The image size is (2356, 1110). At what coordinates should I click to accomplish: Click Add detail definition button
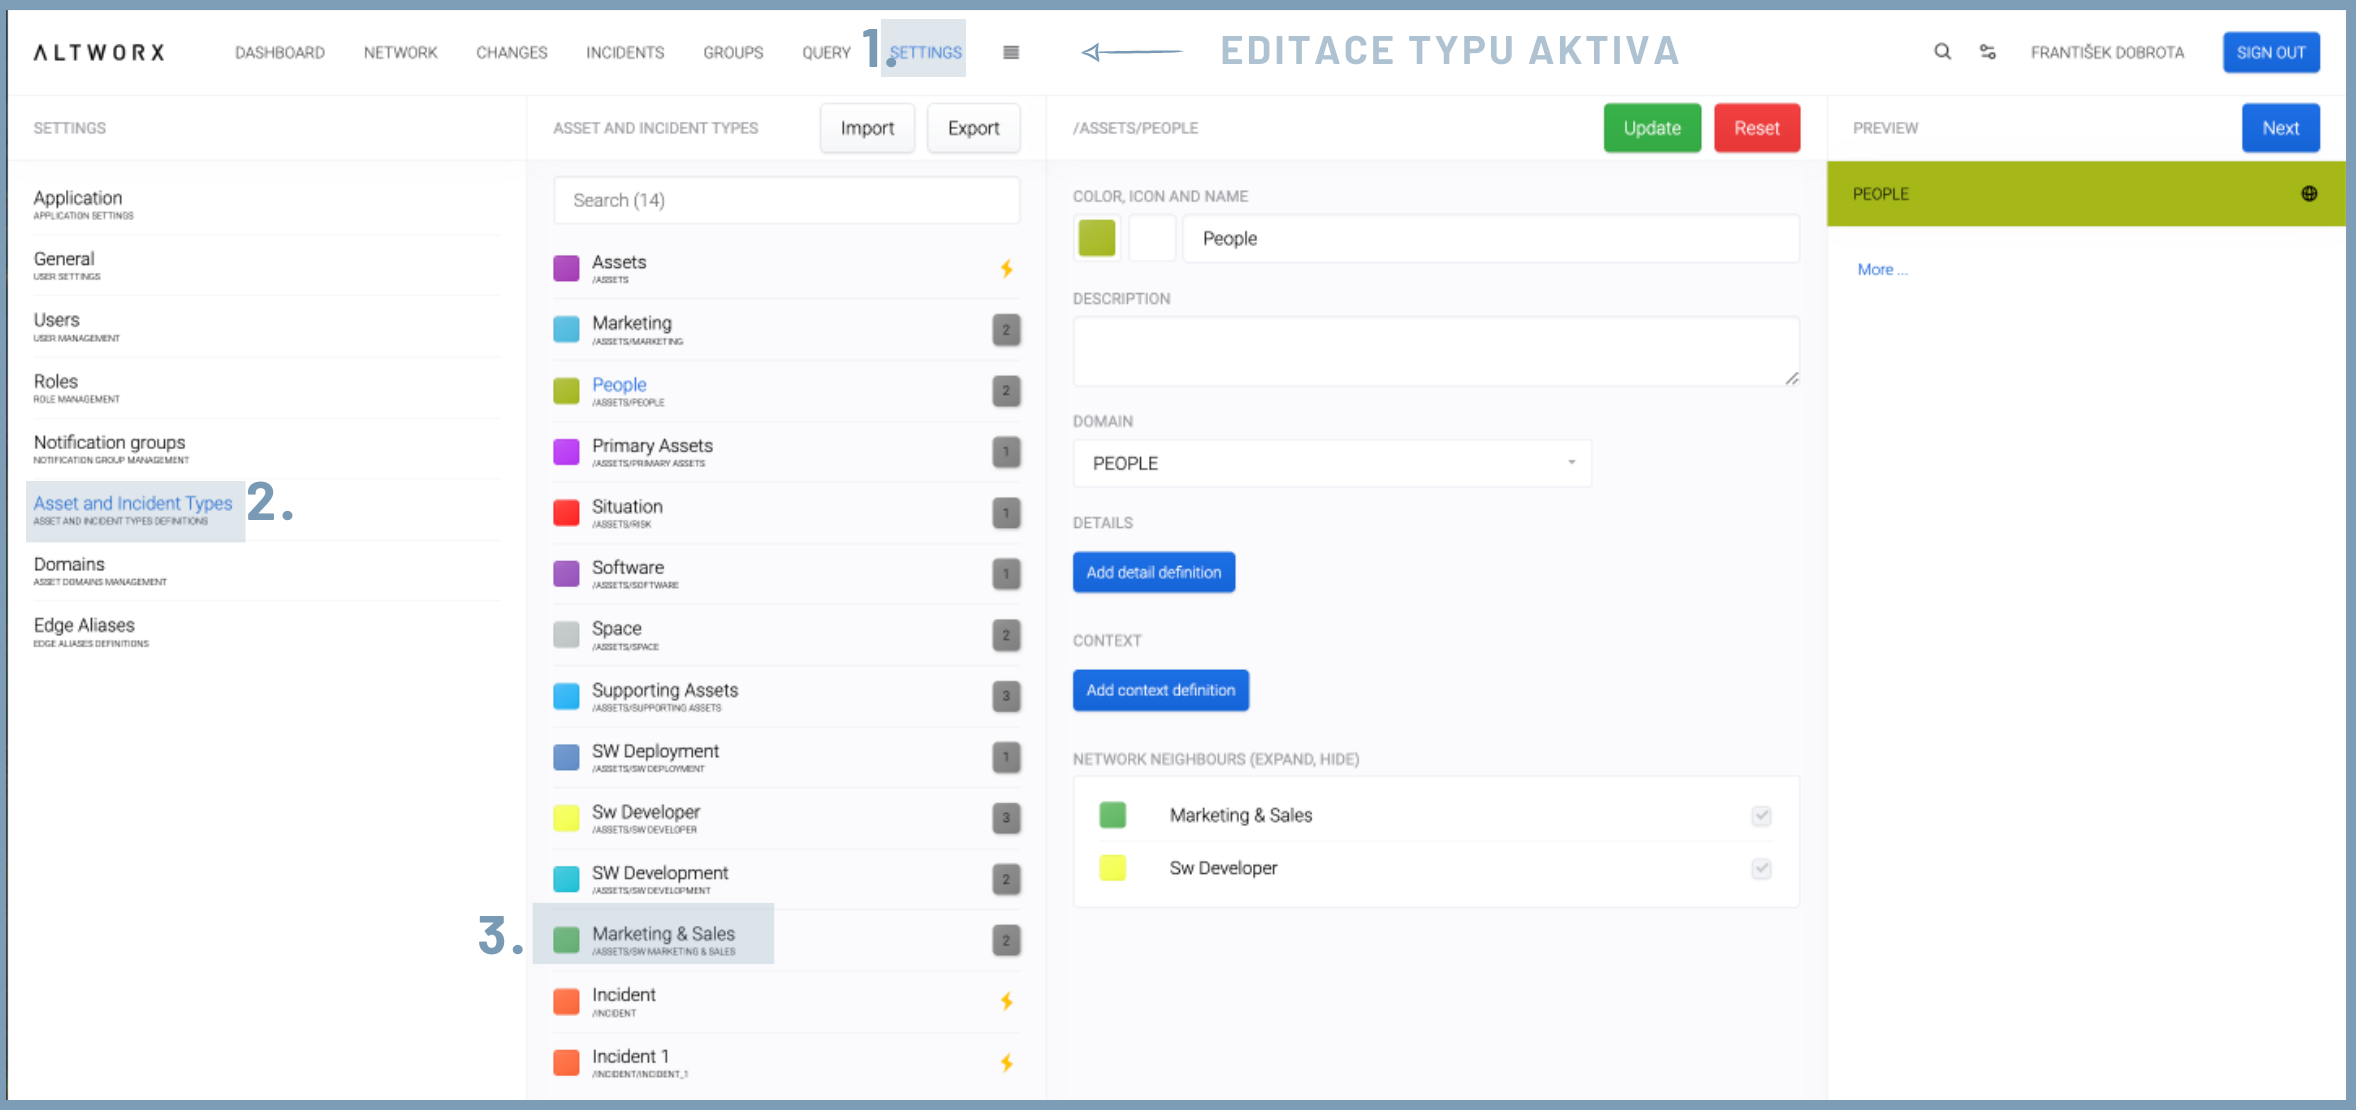[1153, 572]
